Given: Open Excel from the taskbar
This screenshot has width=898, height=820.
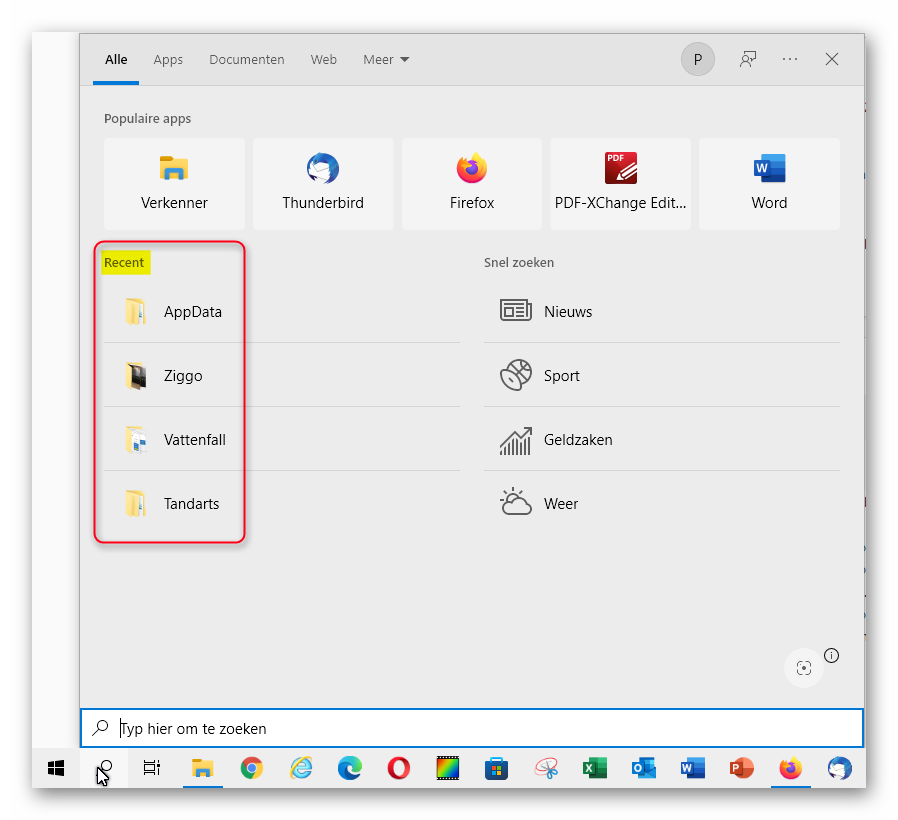Looking at the screenshot, I should pyautogui.click(x=595, y=768).
